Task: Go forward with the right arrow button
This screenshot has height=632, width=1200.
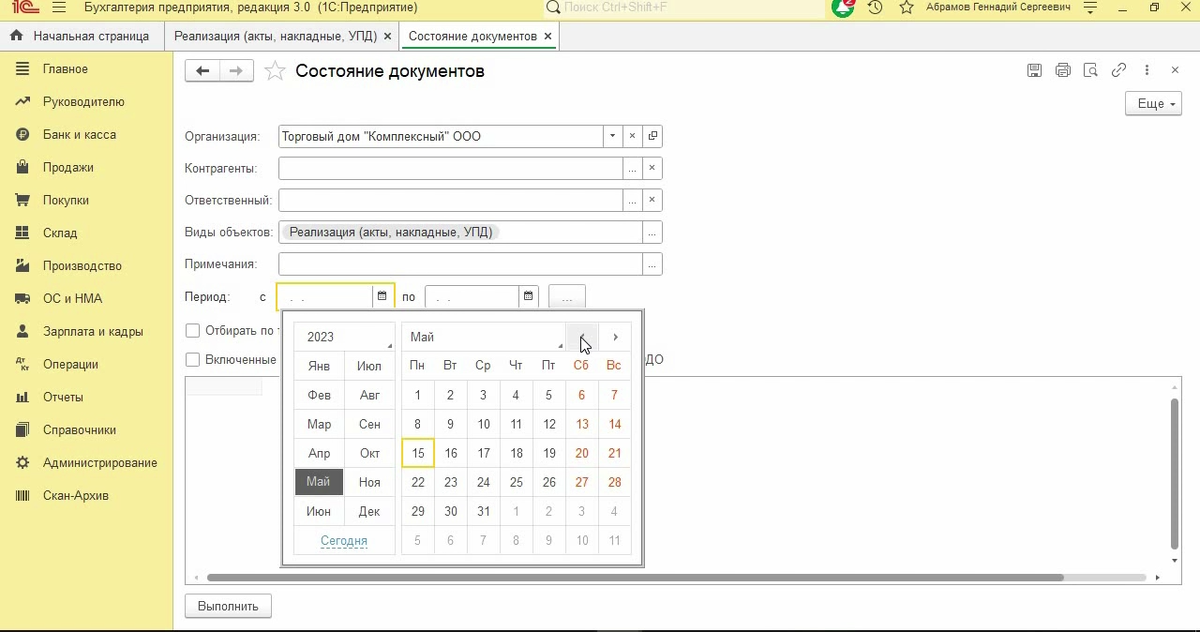Action: pos(237,71)
